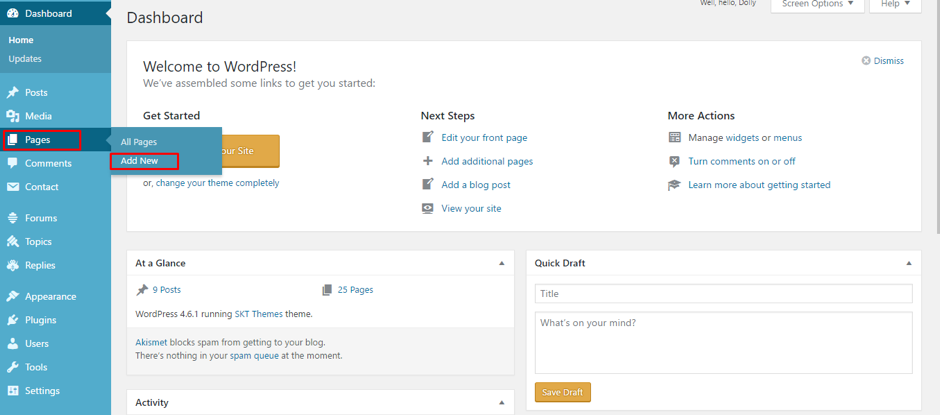Screen dimensions: 940x415
Task: Follow the change your theme completely link
Action: (x=218, y=183)
